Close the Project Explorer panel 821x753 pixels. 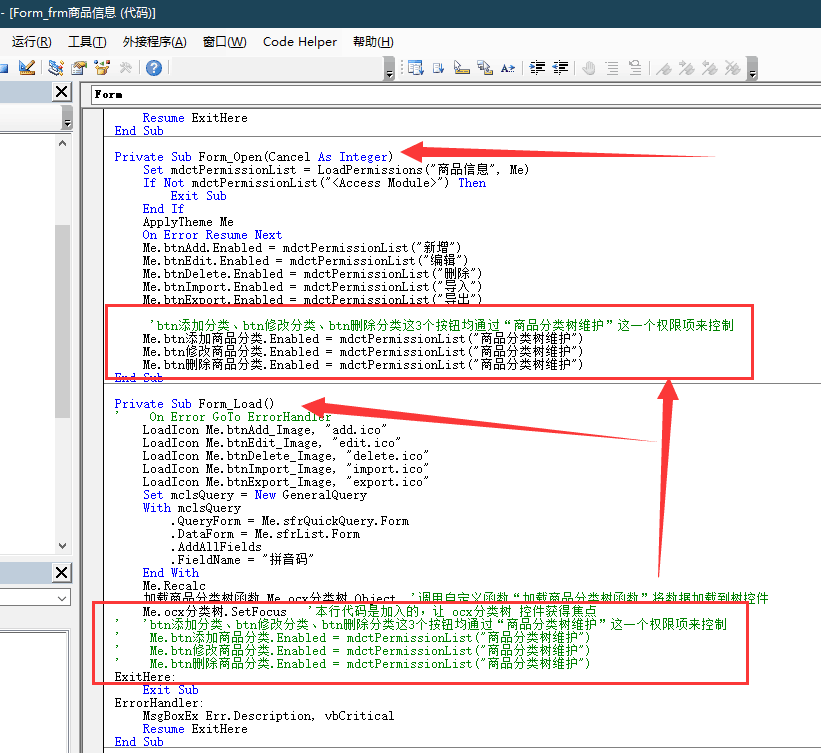(62, 92)
